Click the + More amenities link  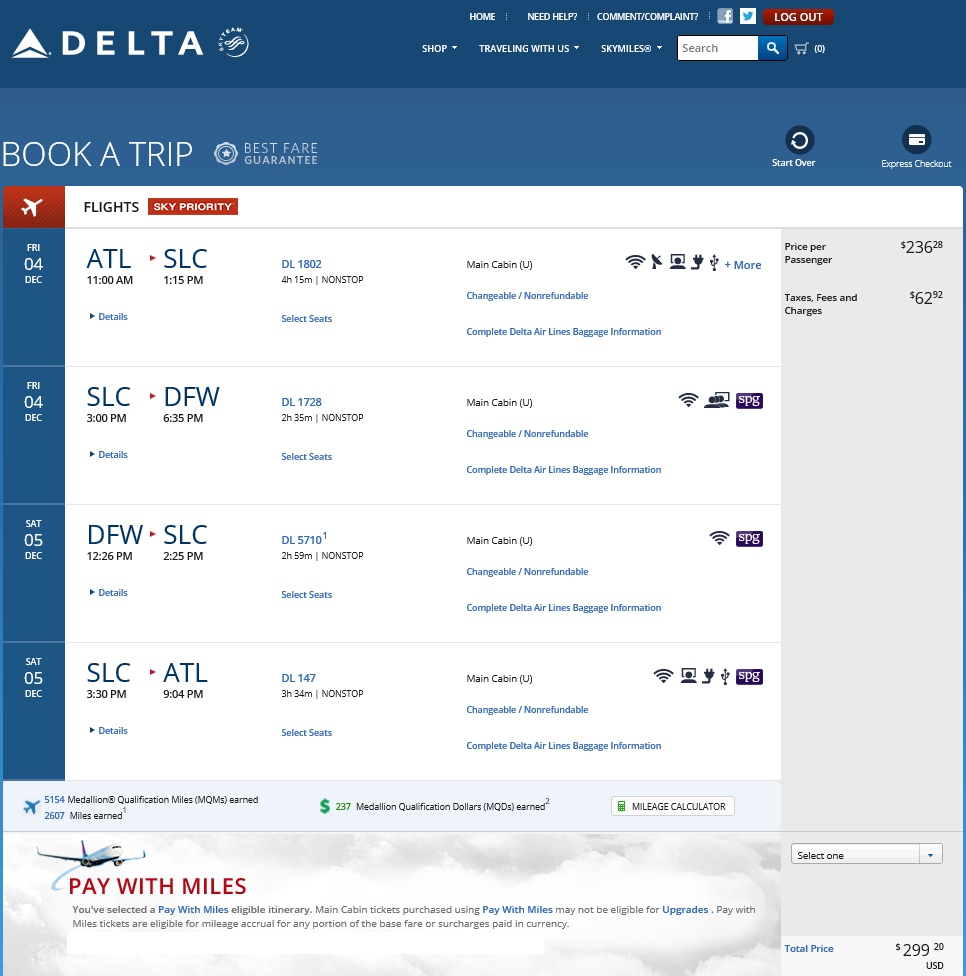click(x=743, y=265)
